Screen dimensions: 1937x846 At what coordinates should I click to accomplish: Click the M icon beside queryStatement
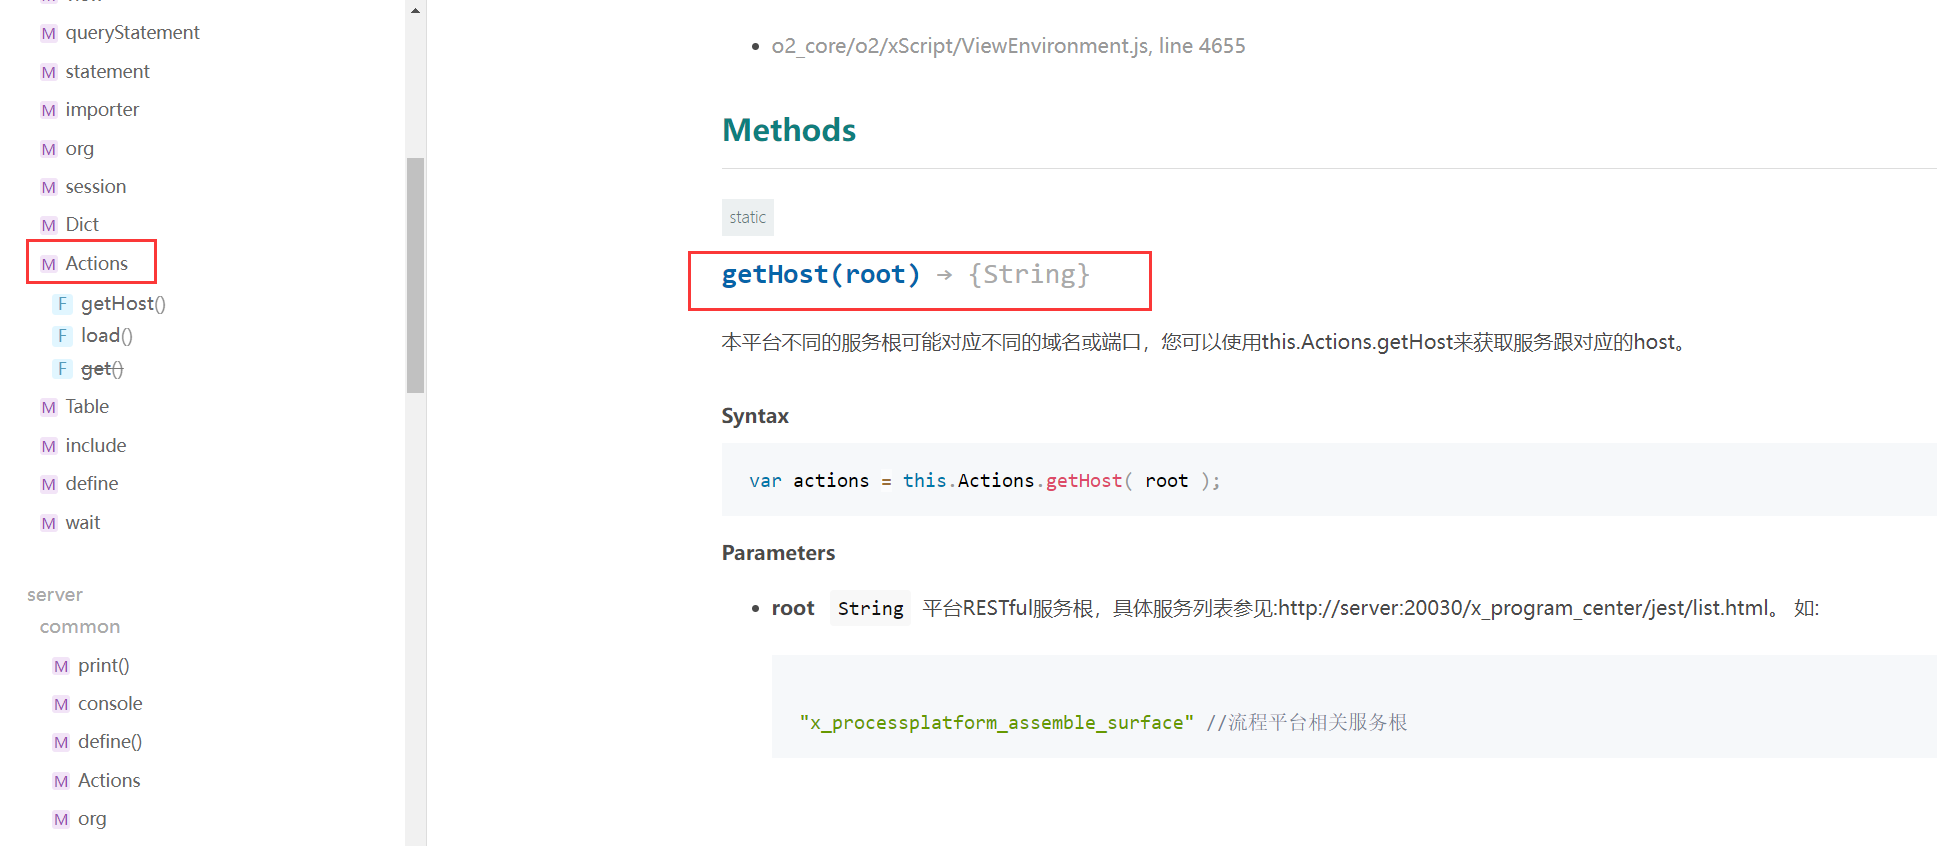tap(48, 34)
